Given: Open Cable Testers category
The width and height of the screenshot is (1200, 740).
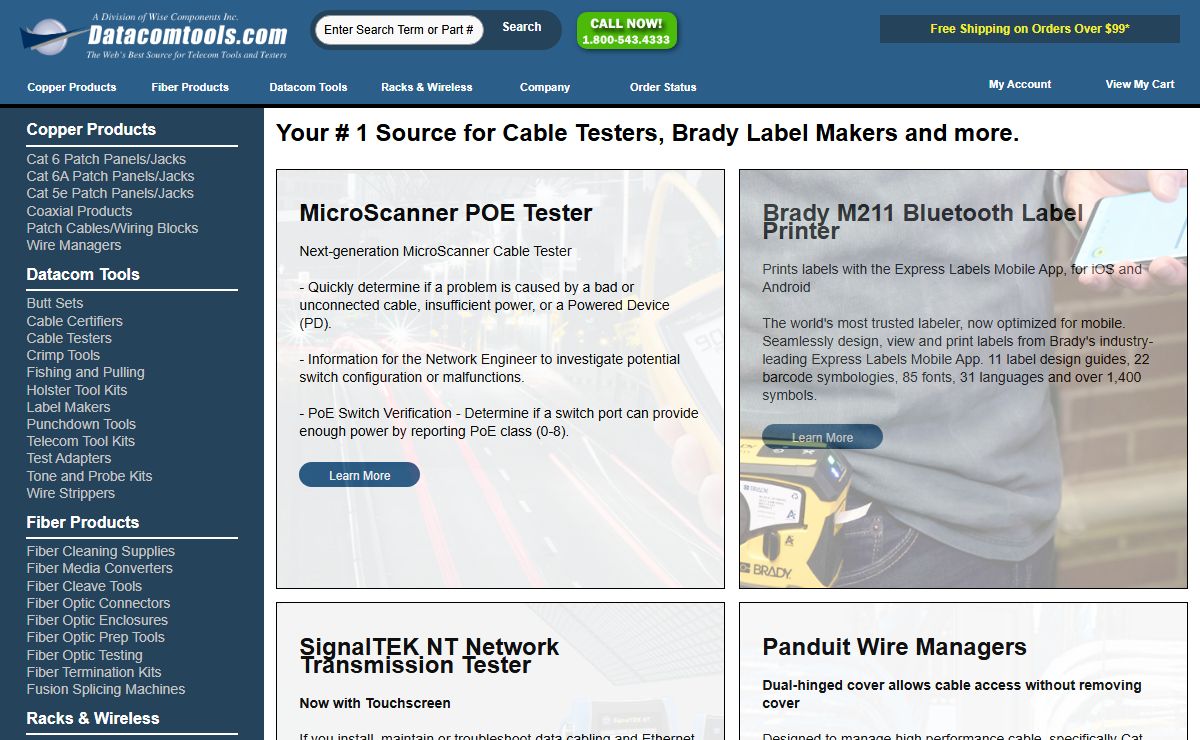Looking at the screenshot, I should coord(69,338).
